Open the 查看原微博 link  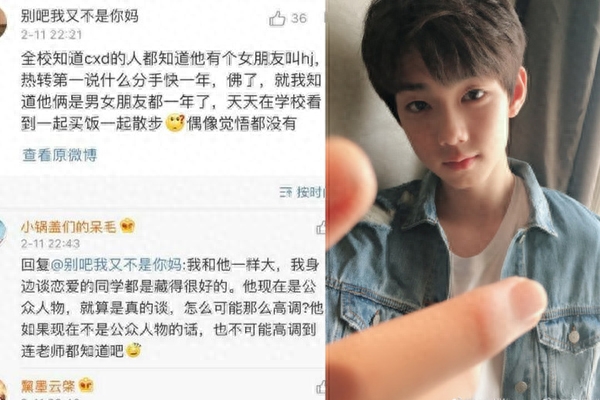click(59, 155)
